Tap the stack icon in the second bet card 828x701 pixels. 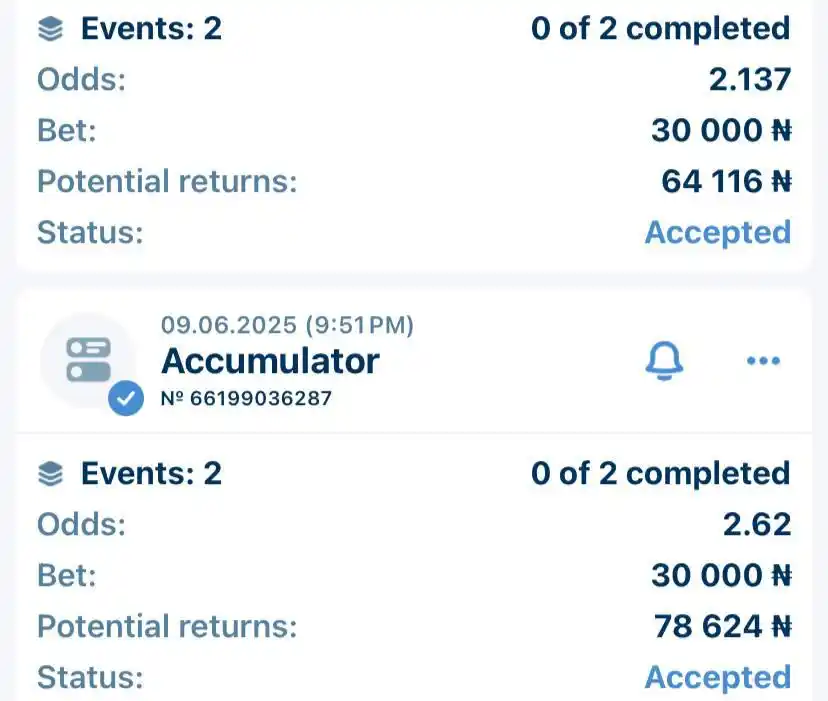pos(51,474)
